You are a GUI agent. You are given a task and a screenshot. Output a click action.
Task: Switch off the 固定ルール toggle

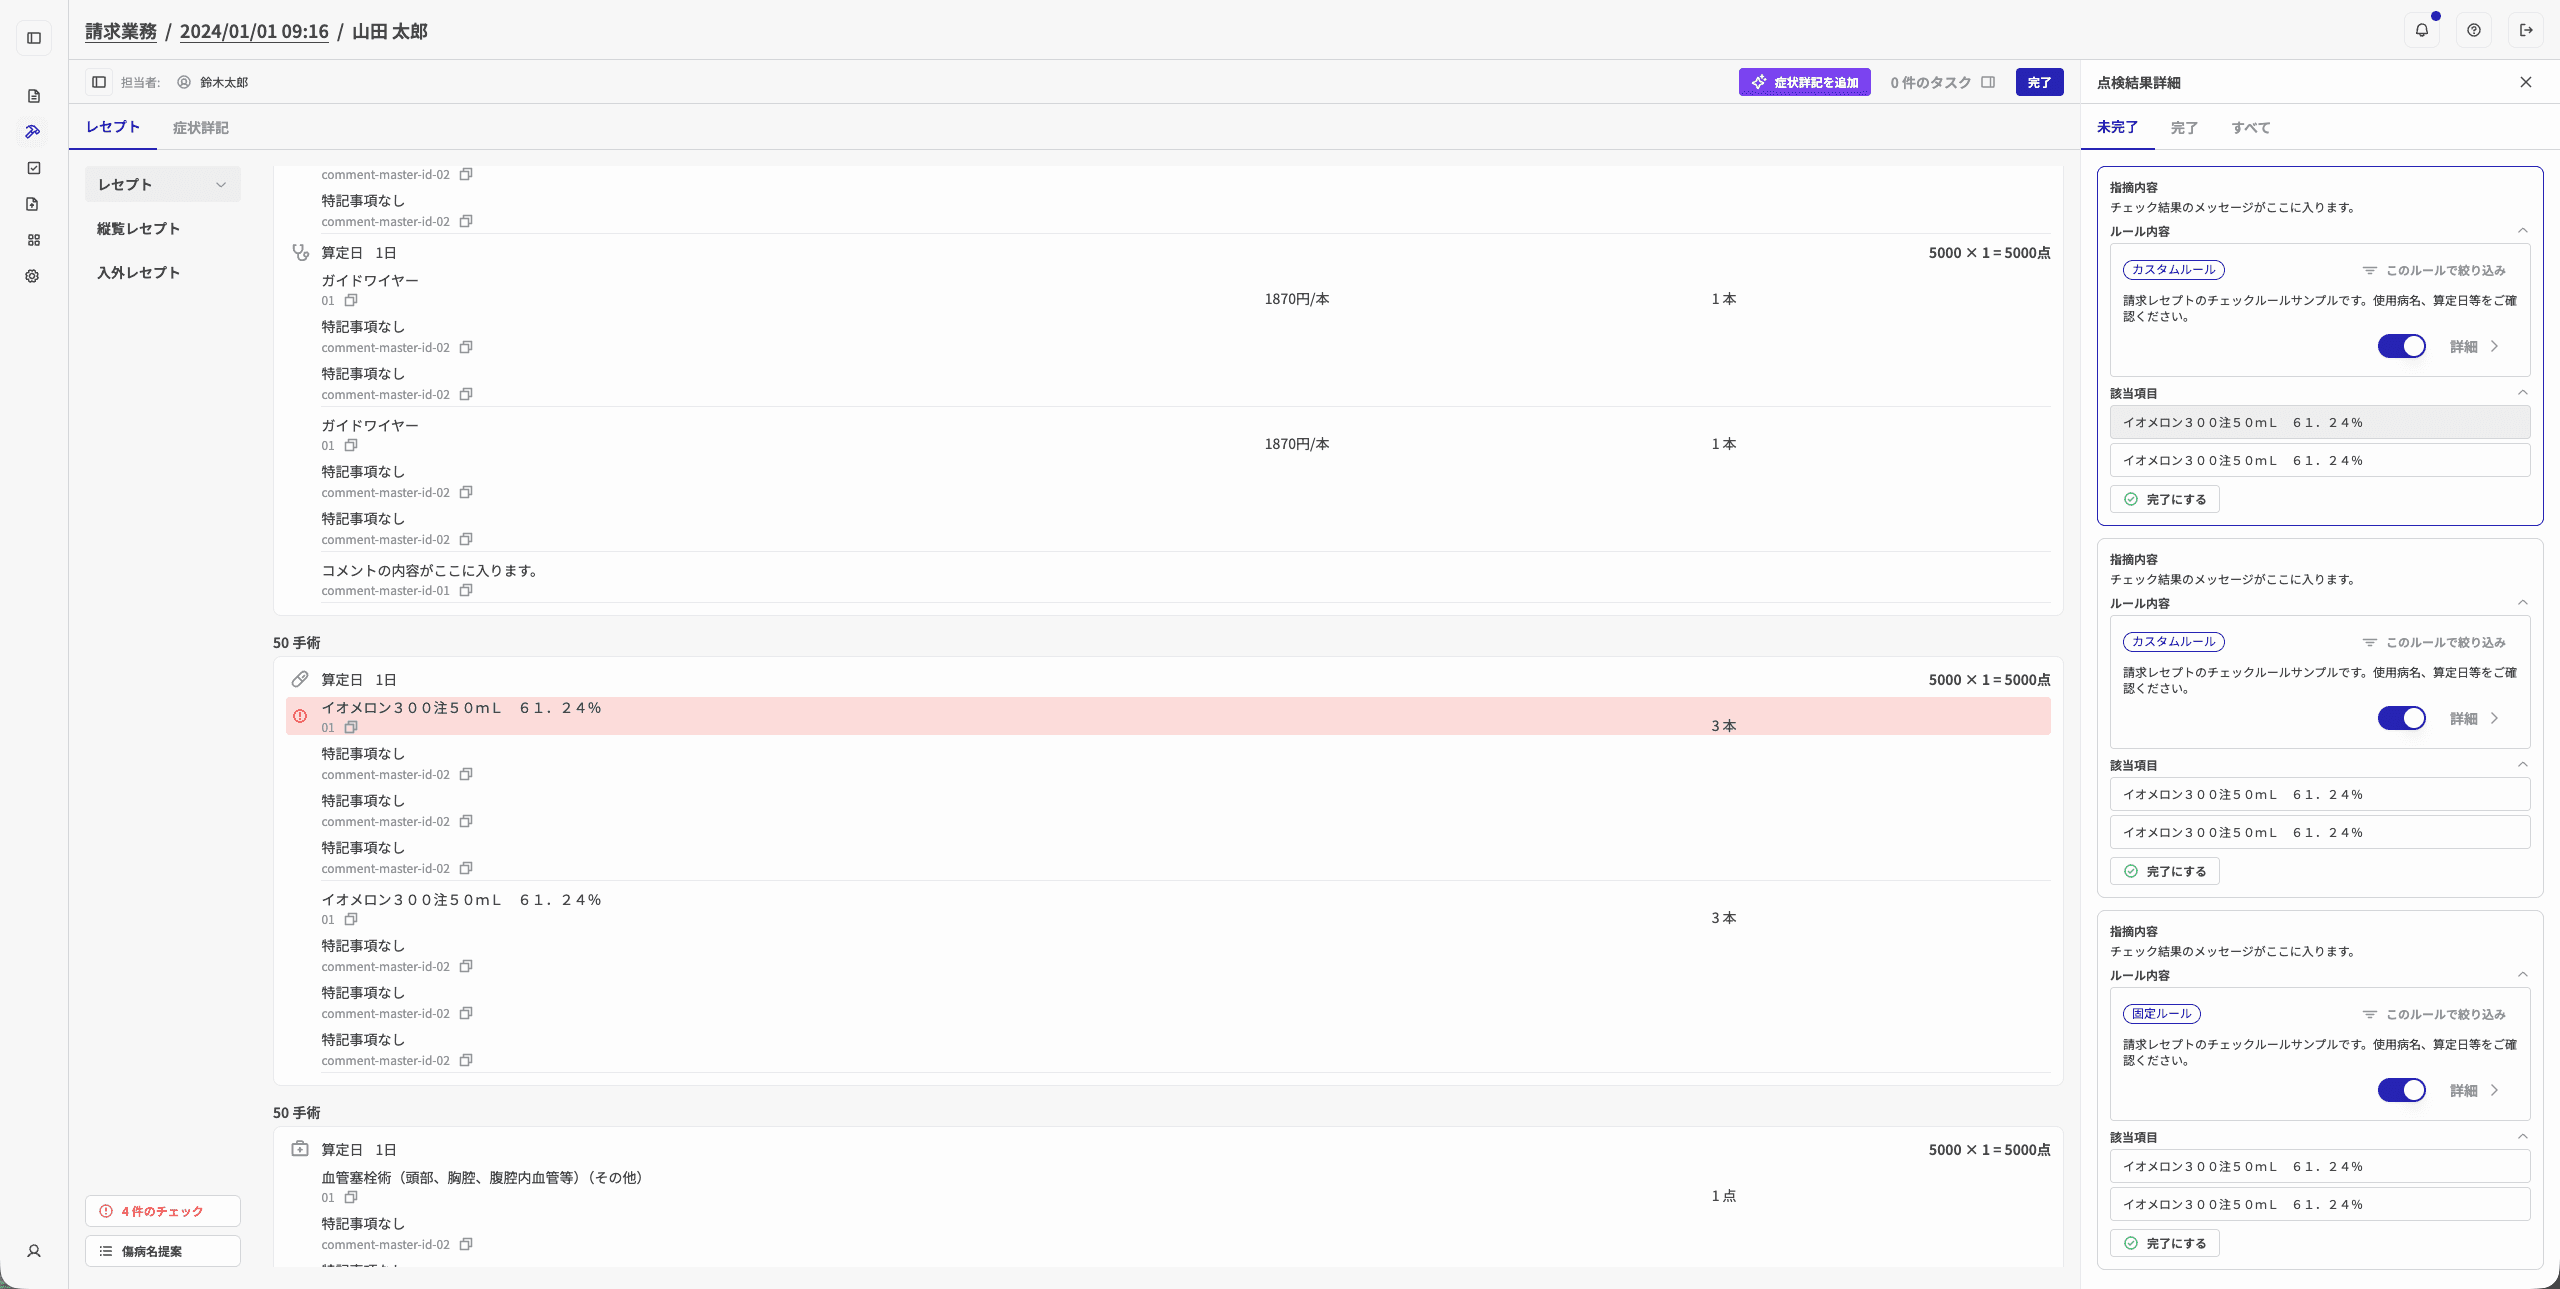pyautogui.click(x=2401, y=1090)
